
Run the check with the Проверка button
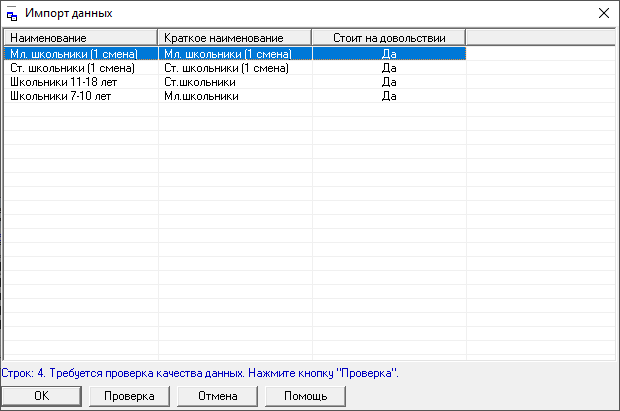point(129,396)
